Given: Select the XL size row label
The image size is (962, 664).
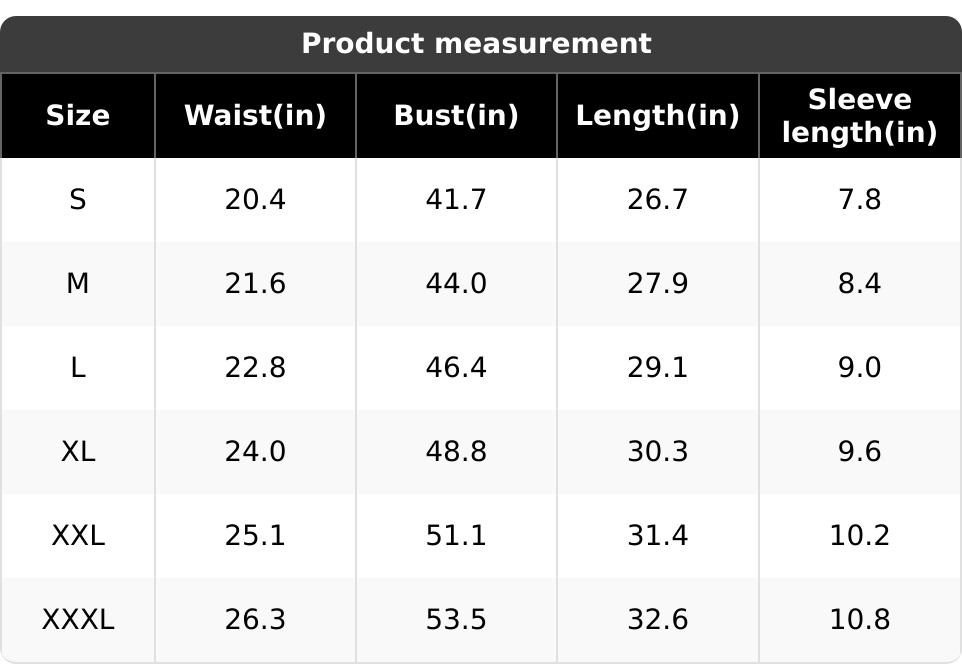Looking at the screenshot, I should click(x=78, y=452).
